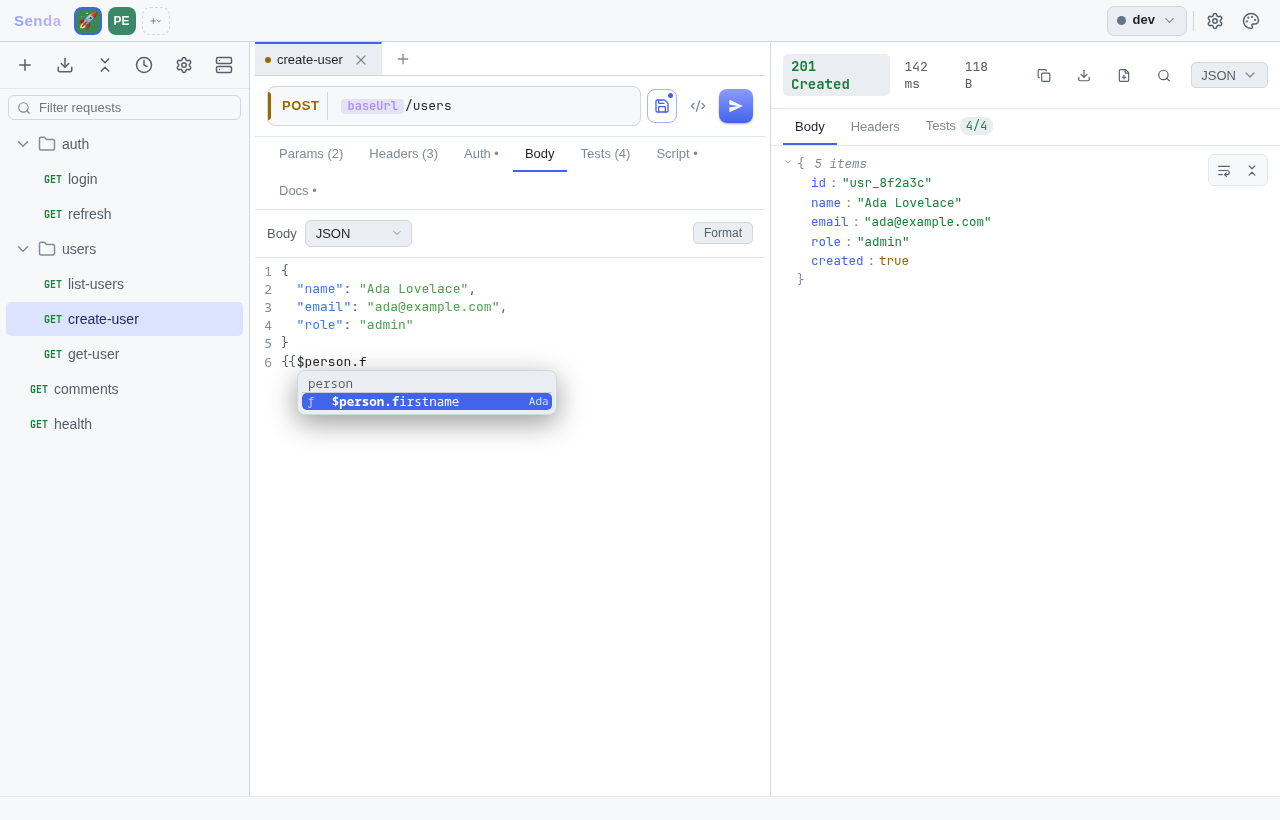This screenshot has width=1280, height=820.
Task: Collapse all nodes in response viewer
Action: pos(1252,170)
